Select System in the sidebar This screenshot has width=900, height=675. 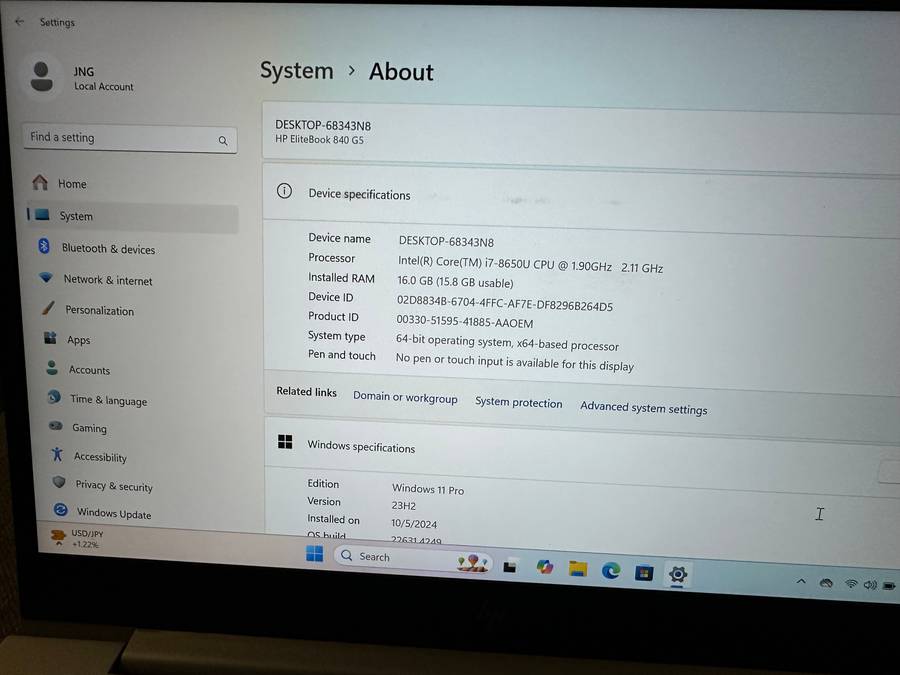pos(76,216)
